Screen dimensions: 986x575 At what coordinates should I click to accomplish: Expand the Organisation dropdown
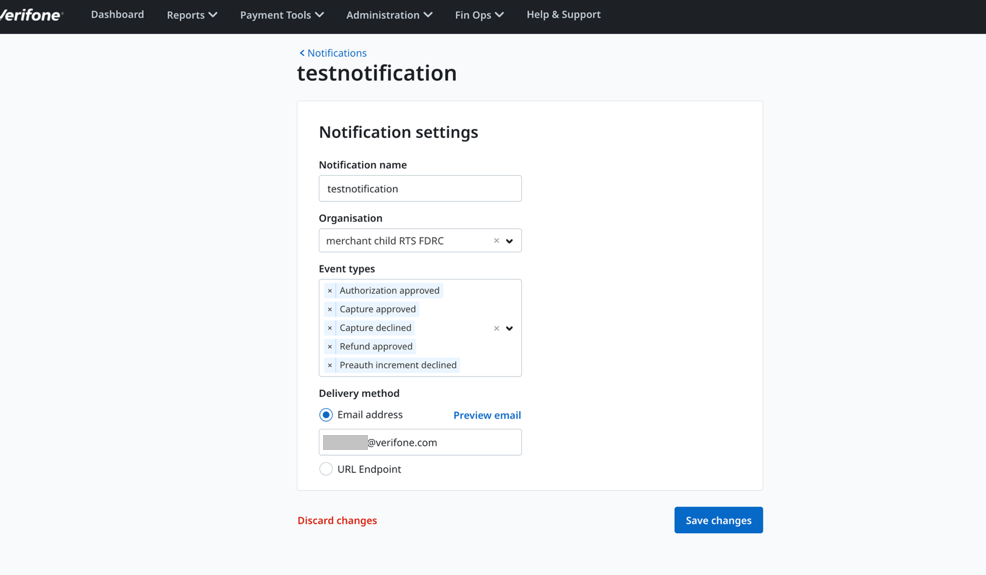tap(510, 241)
